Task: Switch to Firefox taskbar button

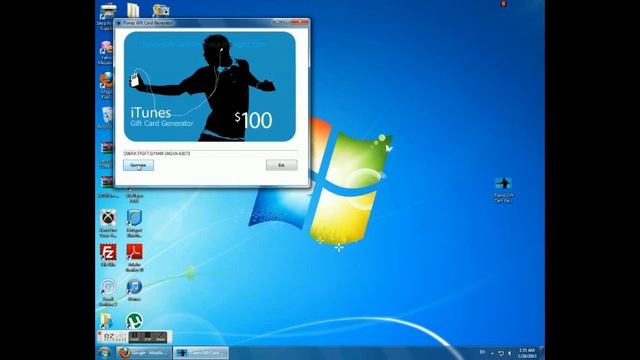Action: (144, 353)
